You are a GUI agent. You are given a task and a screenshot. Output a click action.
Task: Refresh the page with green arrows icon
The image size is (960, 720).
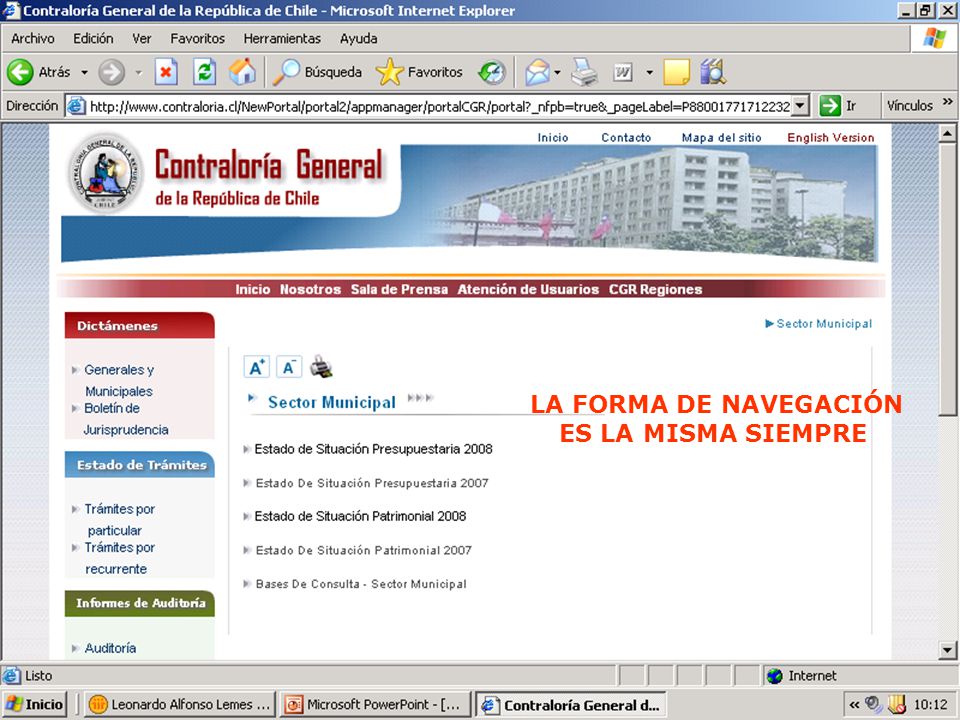[204, 72]
